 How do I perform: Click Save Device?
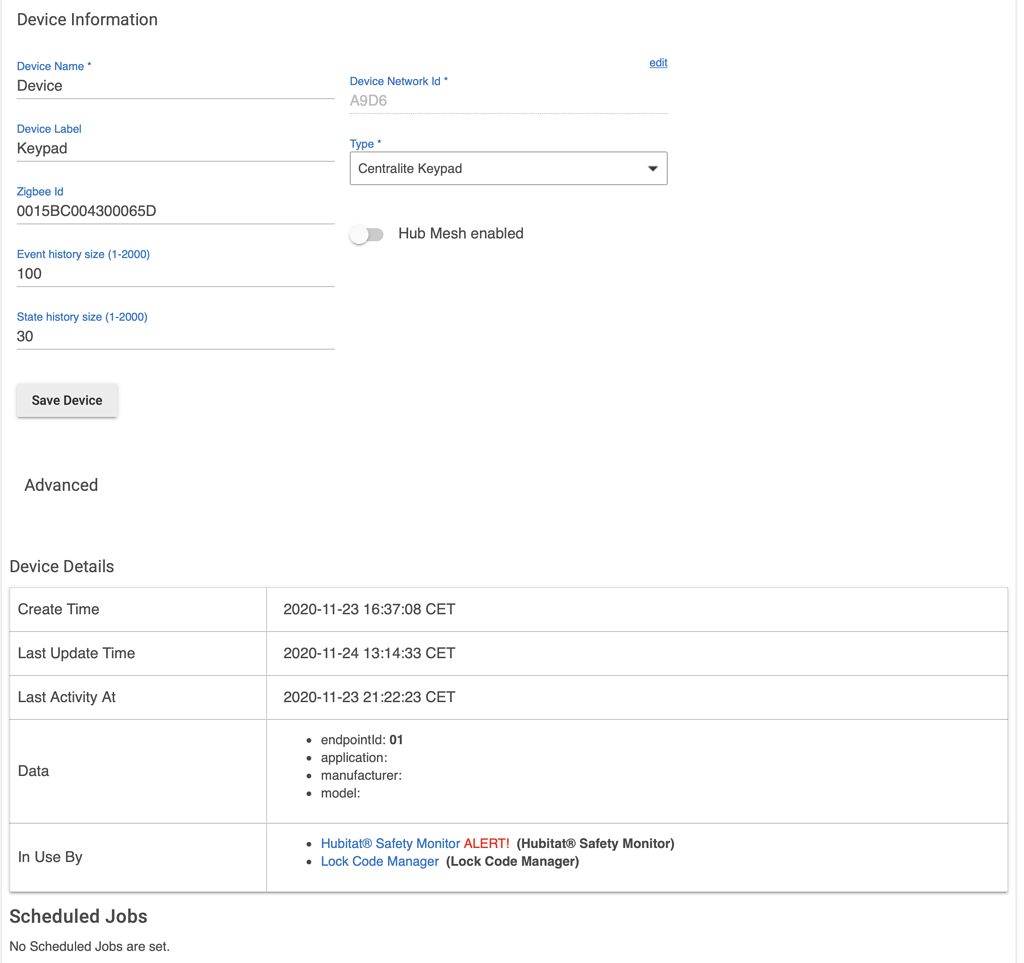[x=67, y=400]
